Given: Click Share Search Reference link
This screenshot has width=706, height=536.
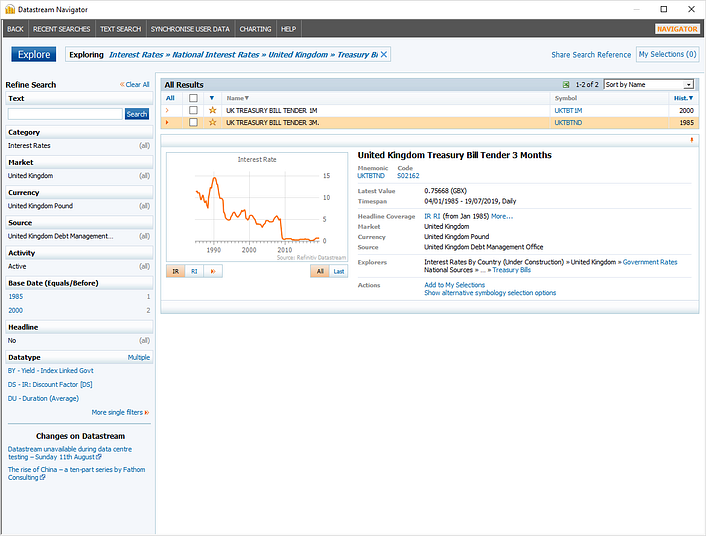Looking at the screenshot, I should tap(591, 55).
